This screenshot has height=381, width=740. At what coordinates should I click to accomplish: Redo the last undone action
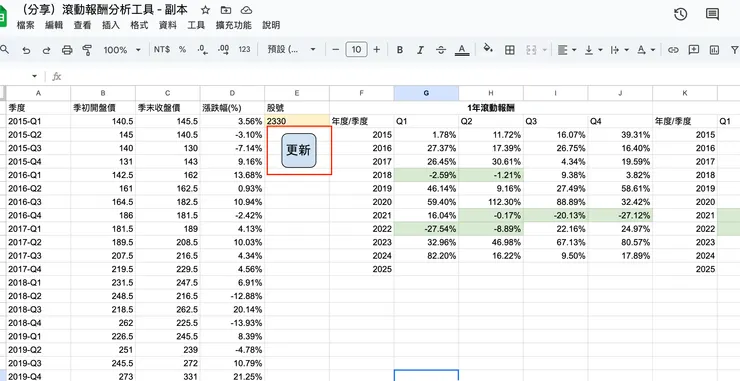tap(46, 50)
